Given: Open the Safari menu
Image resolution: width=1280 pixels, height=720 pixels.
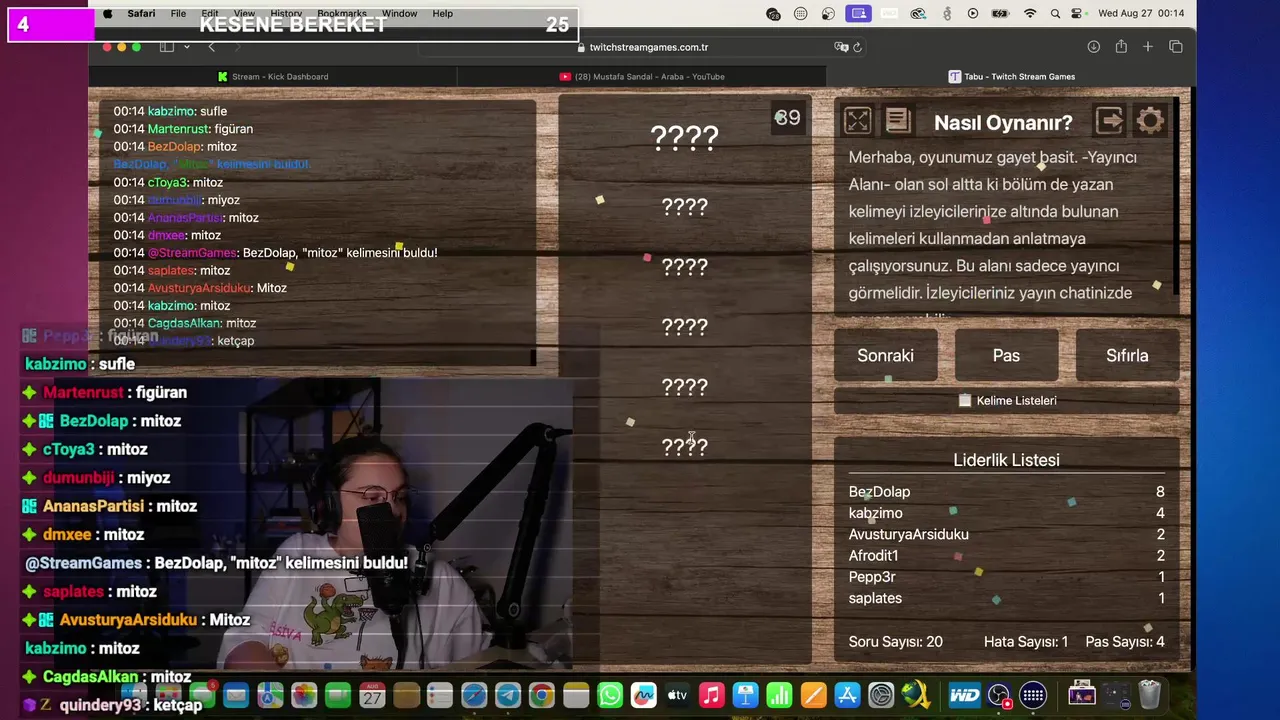Looking at the screenshot, I should [x=141, y=14].
